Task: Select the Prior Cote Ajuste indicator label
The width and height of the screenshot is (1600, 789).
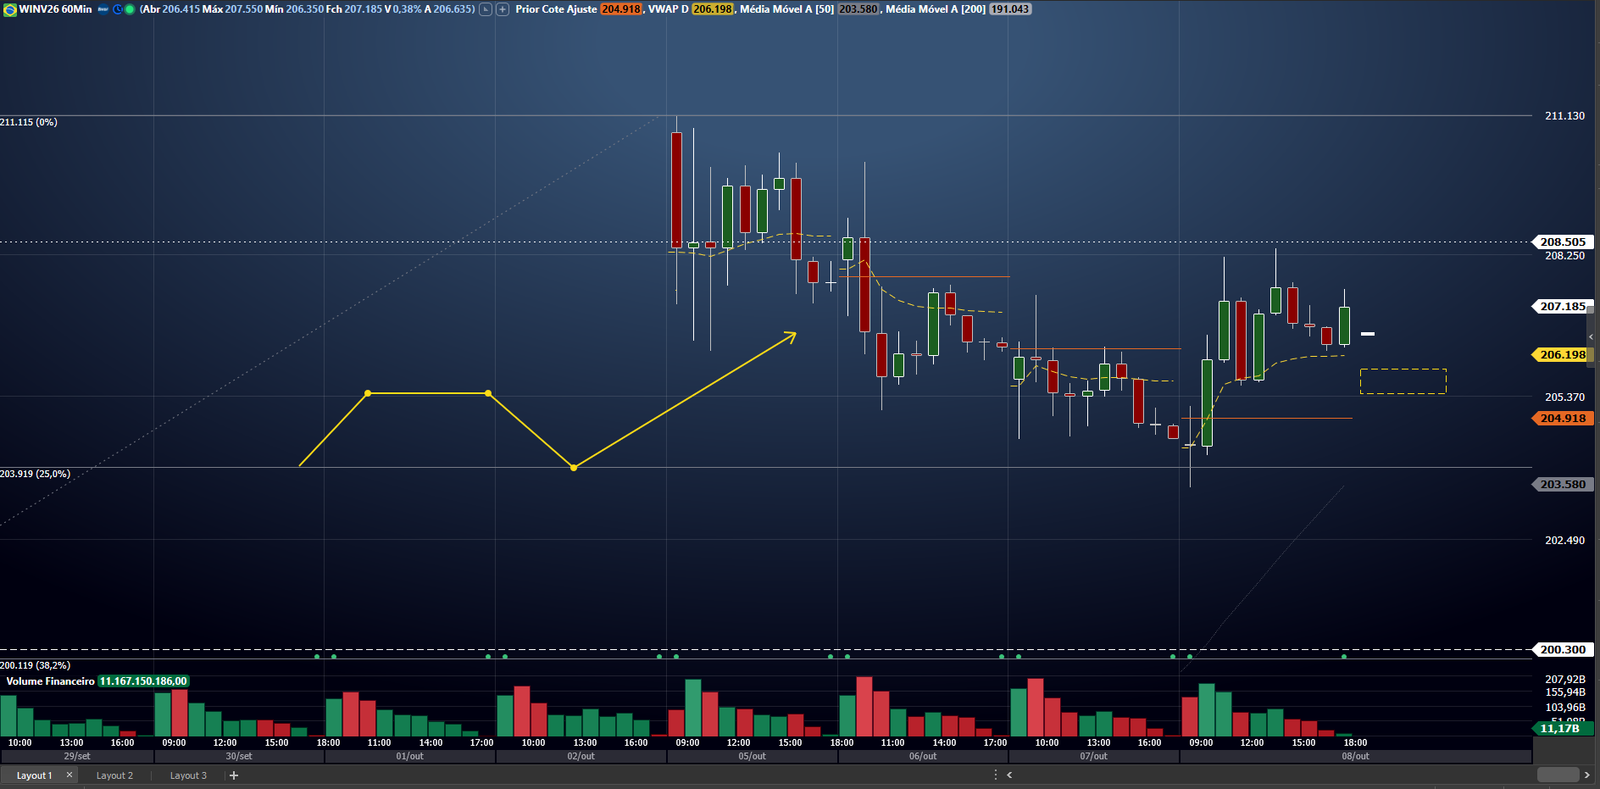Action: click(556, 9)
